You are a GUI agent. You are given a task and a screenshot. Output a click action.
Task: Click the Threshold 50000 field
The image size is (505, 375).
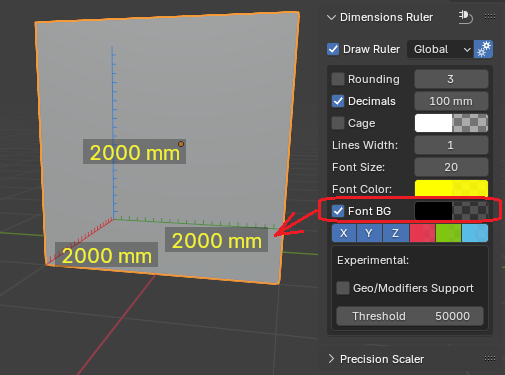point(410,316)
